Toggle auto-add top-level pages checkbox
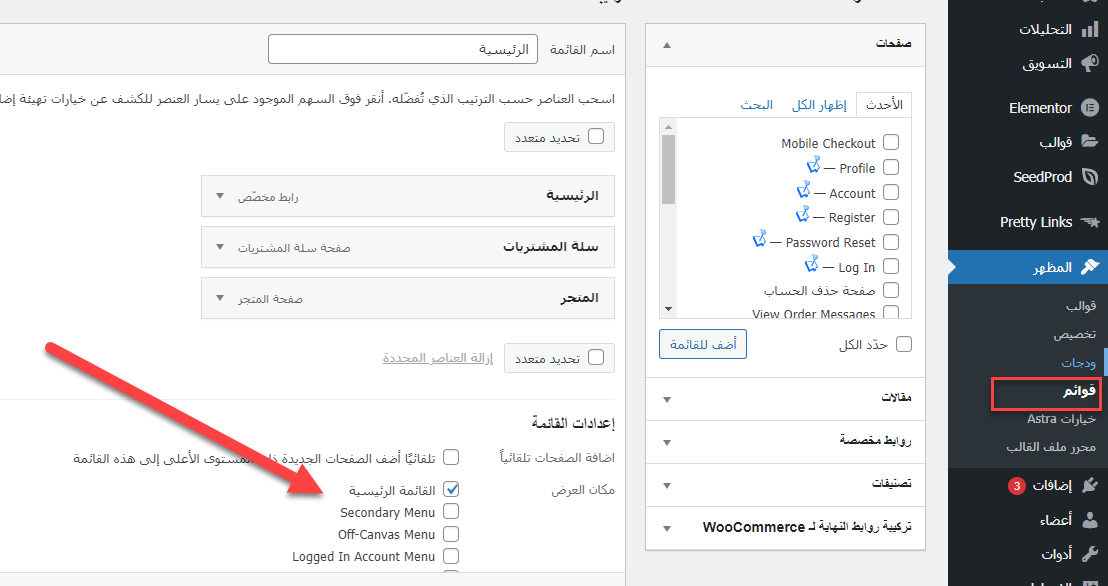The width and height of the screenshot is (1108, 586). [x=451, y=457]
